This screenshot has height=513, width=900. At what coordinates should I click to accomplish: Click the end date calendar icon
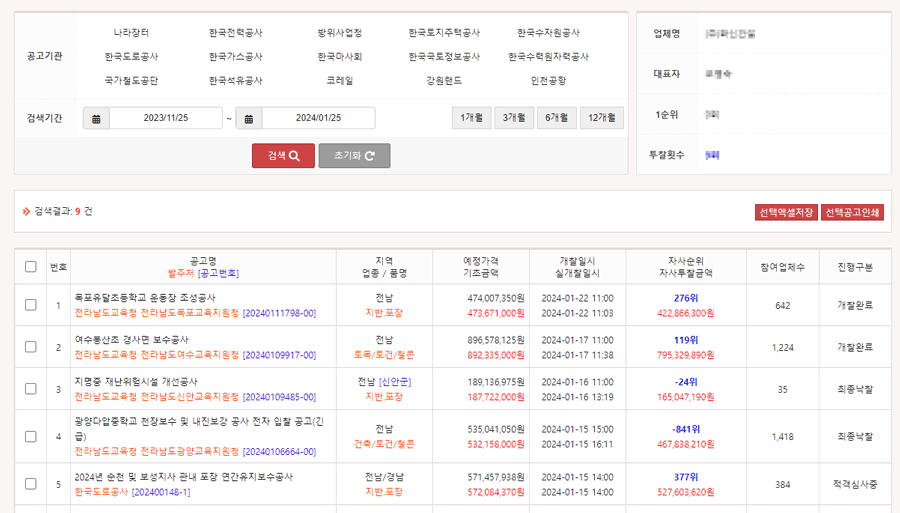coord(249,118)
